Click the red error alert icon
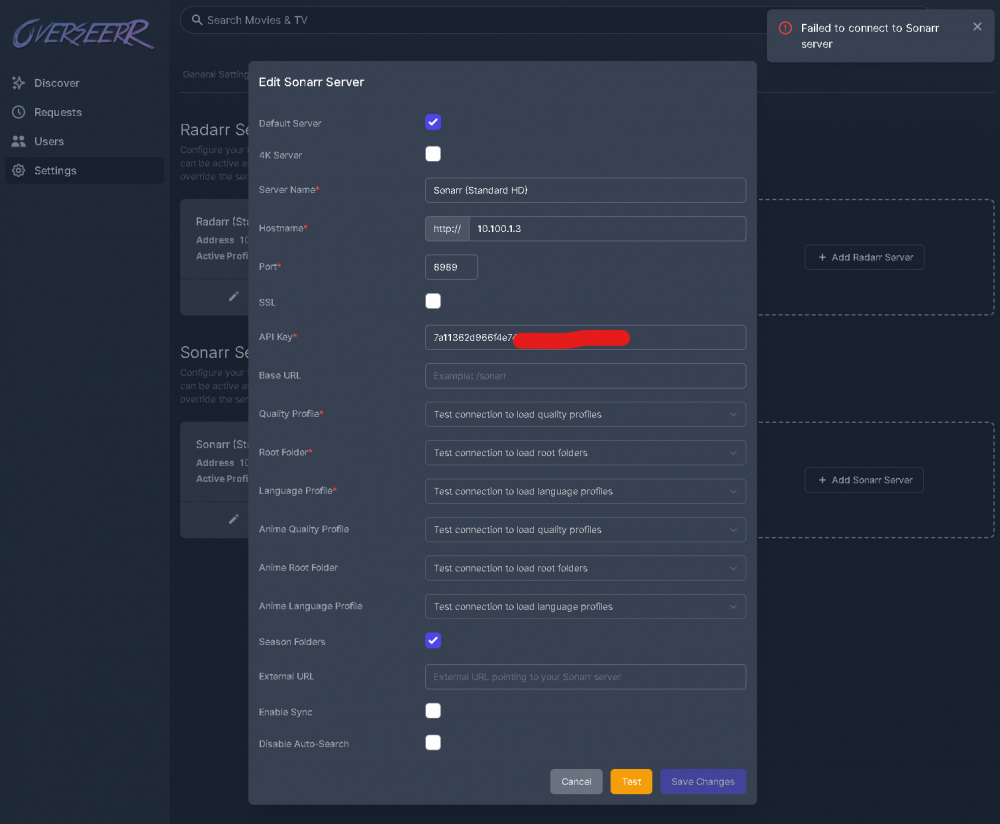The image size is (1000, 824). (x=785, y=28)
